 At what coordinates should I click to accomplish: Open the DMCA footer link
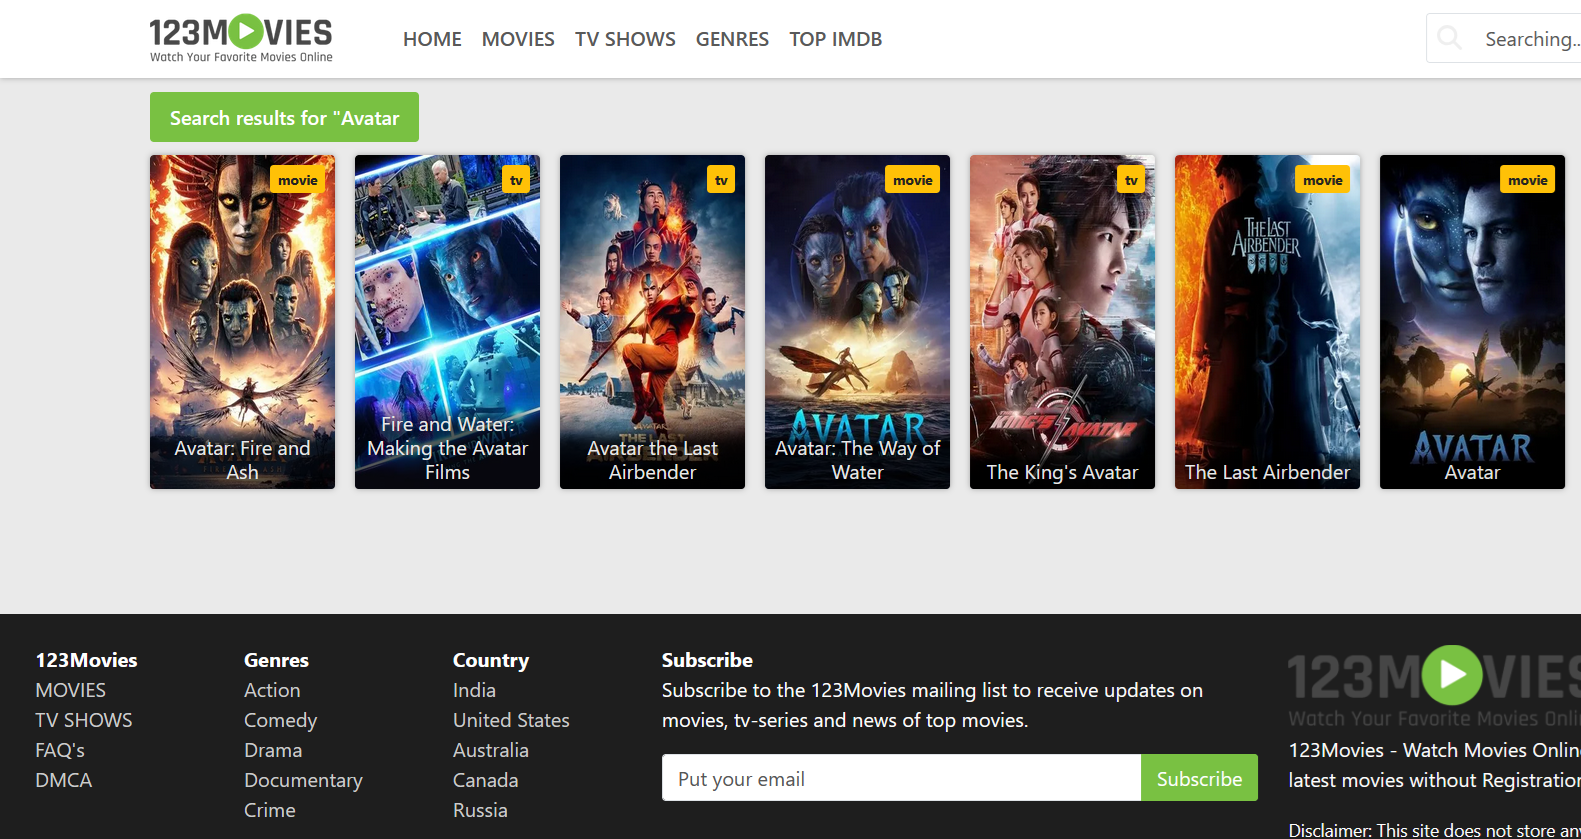[64, 780]
